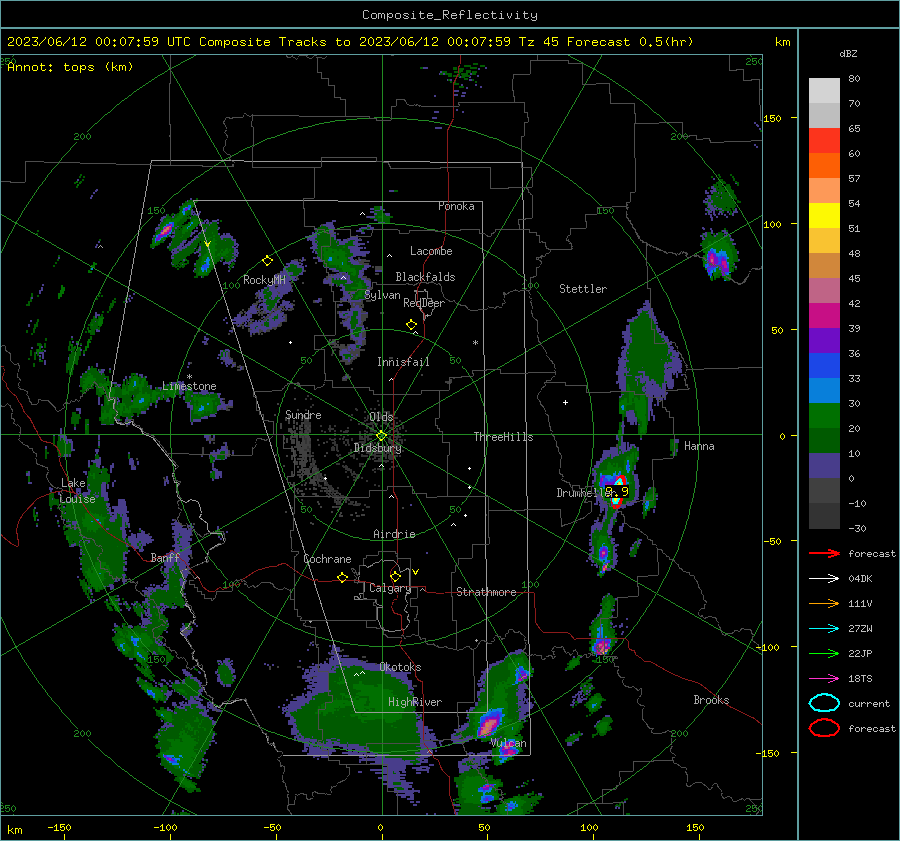The height and width of the screenshot is (841, 900).
Task: Click the RedDeer city label
Action: tap(424, 303)
